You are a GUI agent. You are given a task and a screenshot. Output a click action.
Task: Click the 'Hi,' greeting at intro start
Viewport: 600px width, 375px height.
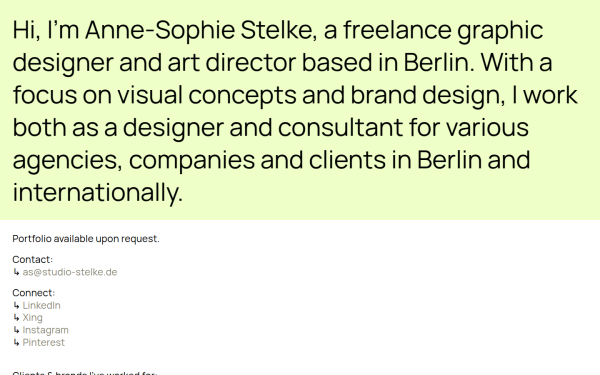27,30
